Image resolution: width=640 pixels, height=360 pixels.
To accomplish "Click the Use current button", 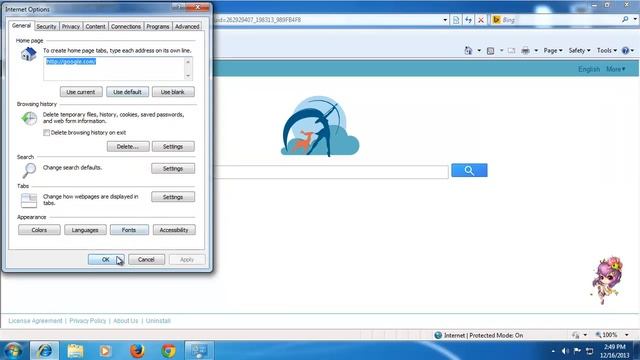I will [81, 92].
